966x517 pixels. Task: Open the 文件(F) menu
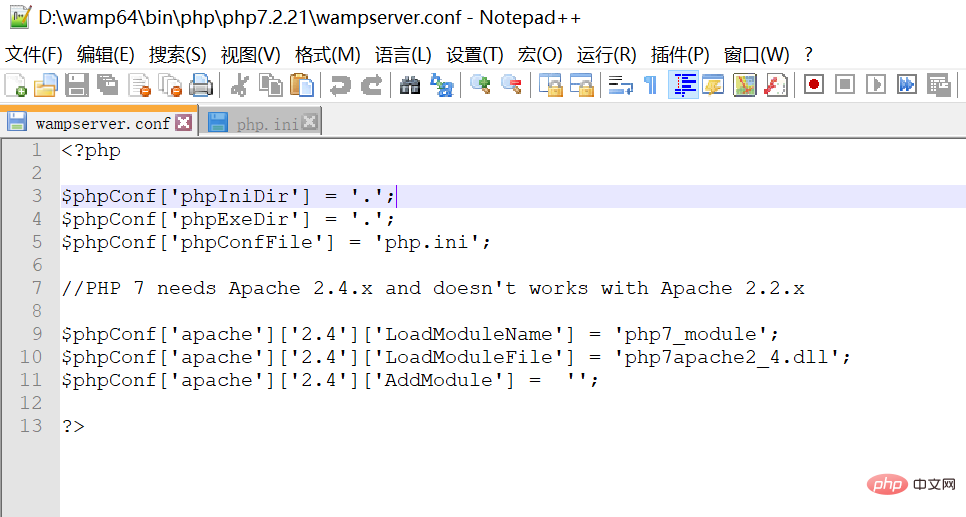point(34,54)
